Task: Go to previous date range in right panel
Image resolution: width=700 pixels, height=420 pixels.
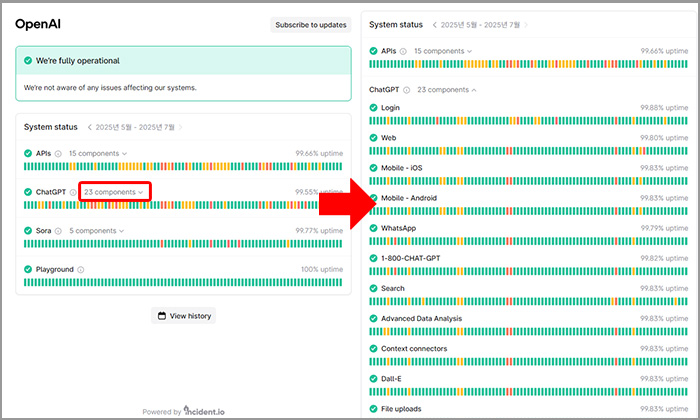Action: tap(435, 25)
